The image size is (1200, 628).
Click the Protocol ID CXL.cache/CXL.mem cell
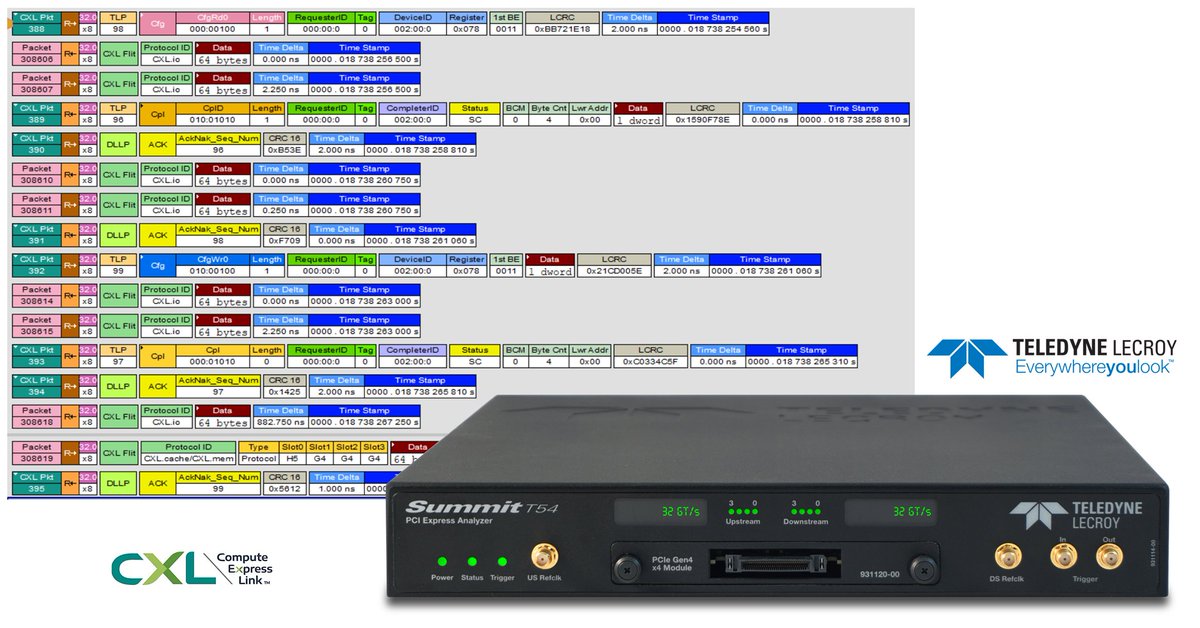pos(187,452)
